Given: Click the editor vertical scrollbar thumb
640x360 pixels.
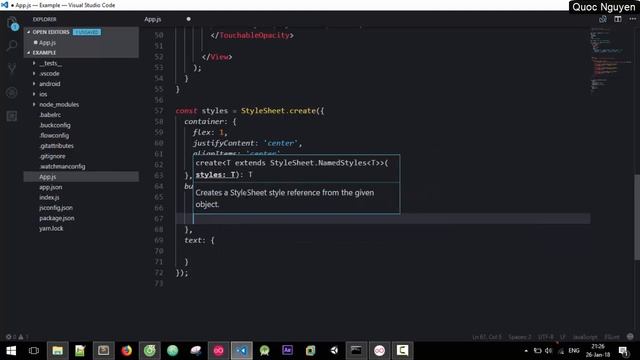Looking at the screenshot, I should pyautogui.click(x=637, y=216).
